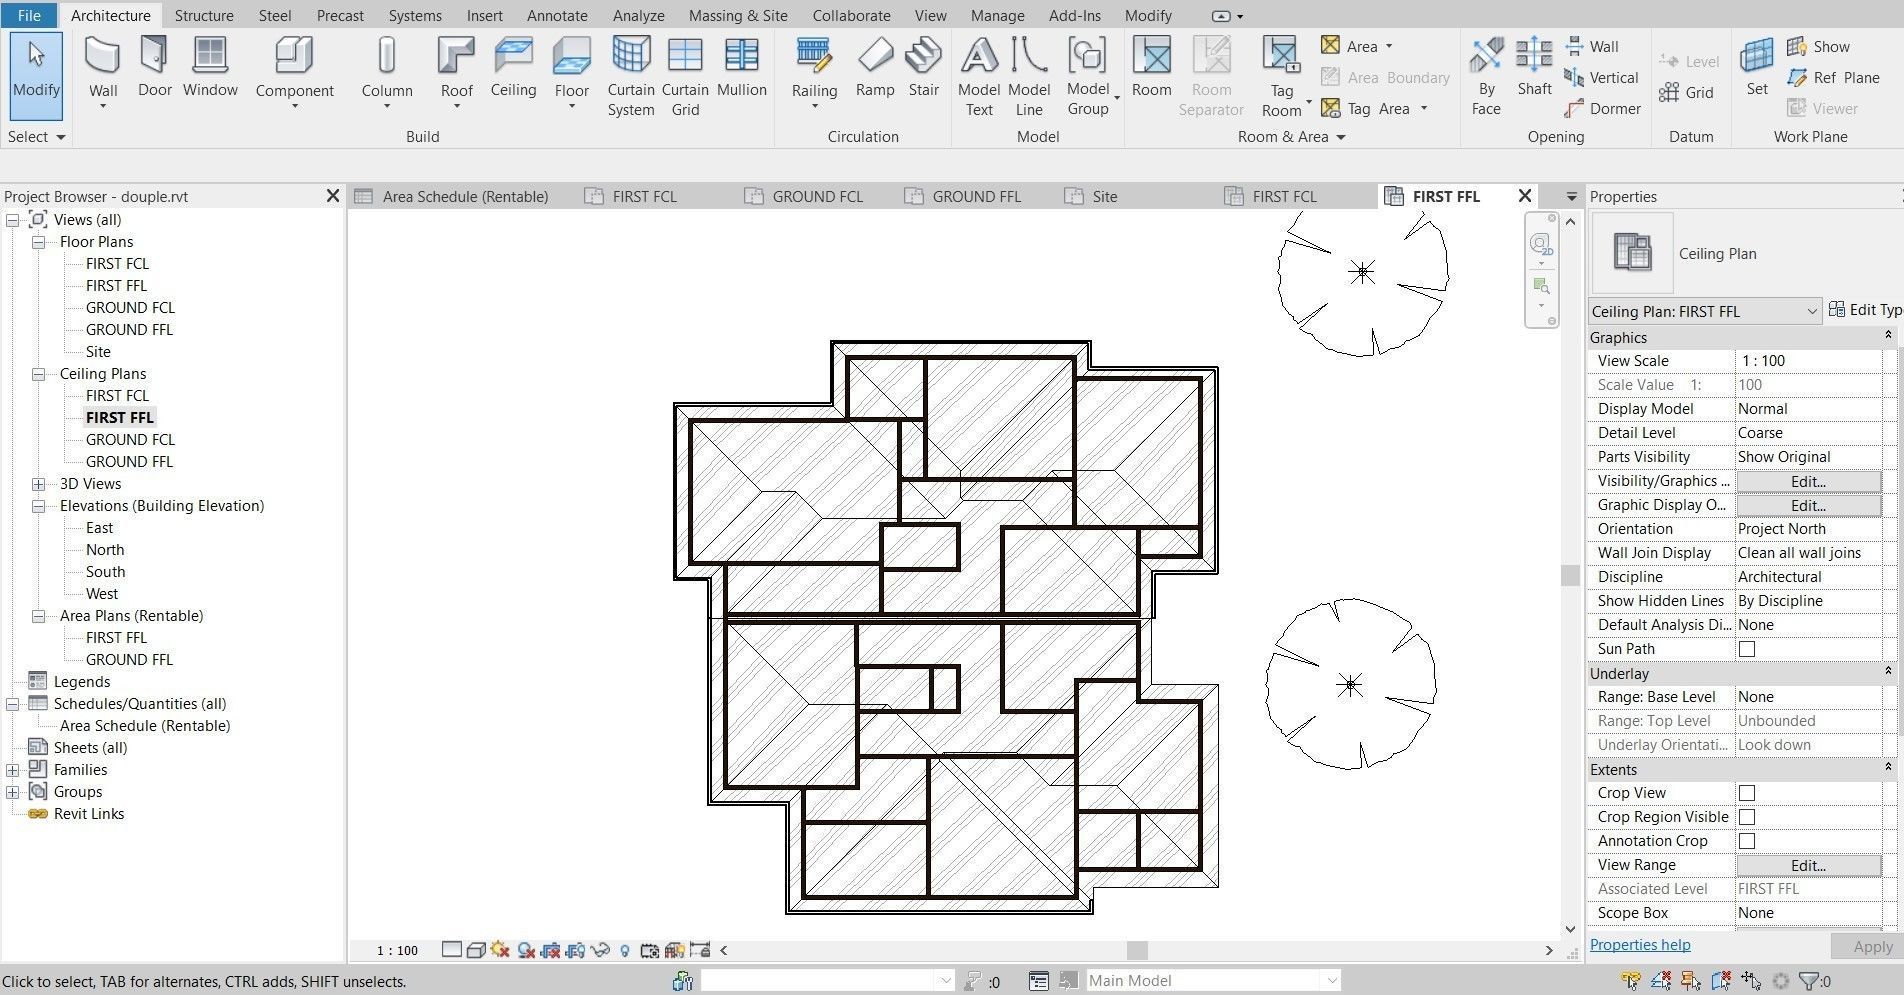Select the Mullion tool
The image size is (1904, 995).
click(x=741, y=67)
